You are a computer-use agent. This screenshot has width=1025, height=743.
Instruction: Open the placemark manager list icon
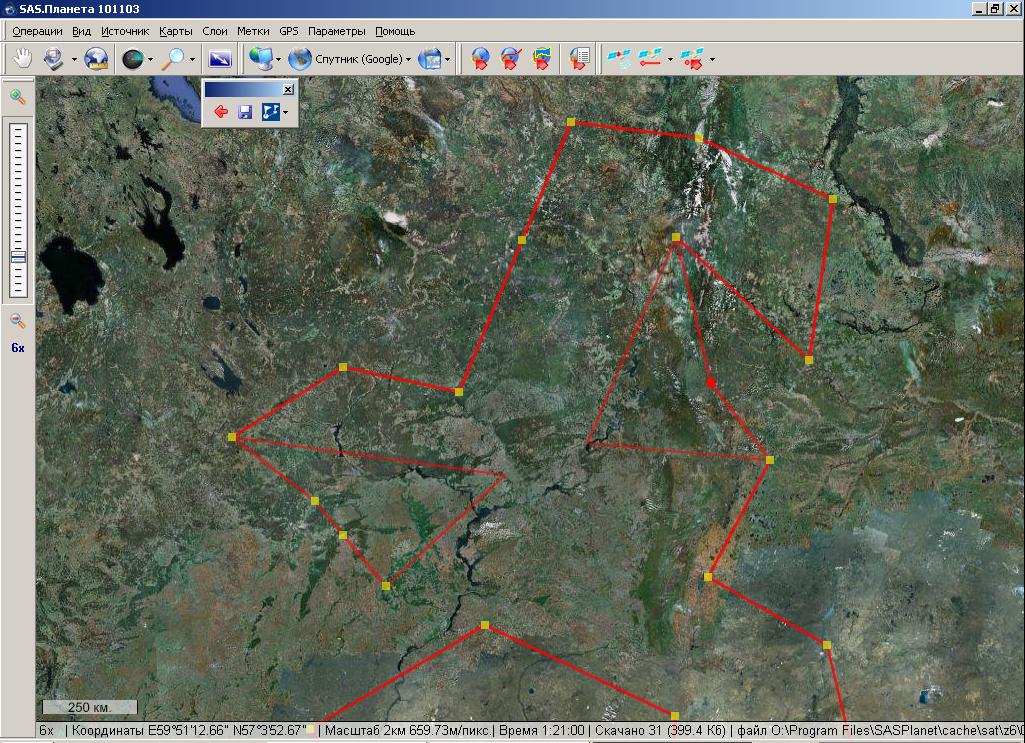[x=578, y=59]
